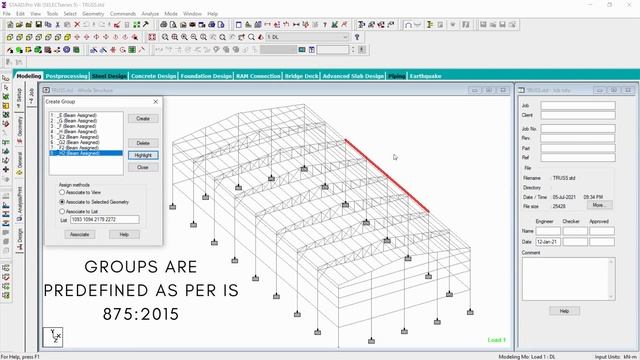640x360 pixels.
Task: Click the blue circular icon in third toolbar row
Action: point(67,50)
